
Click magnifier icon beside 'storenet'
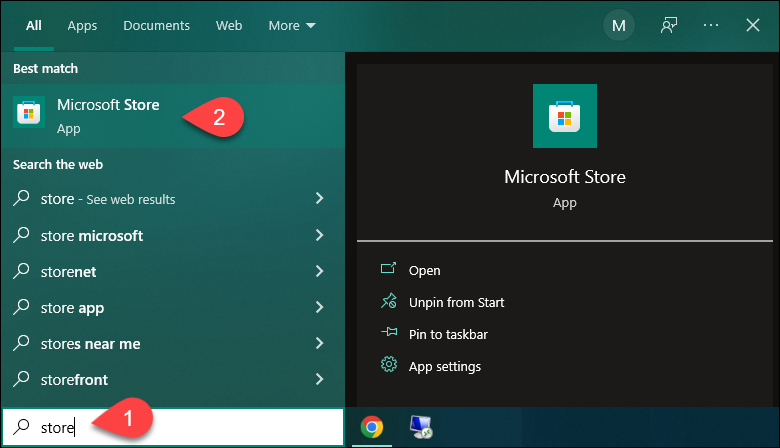point(21,270)
